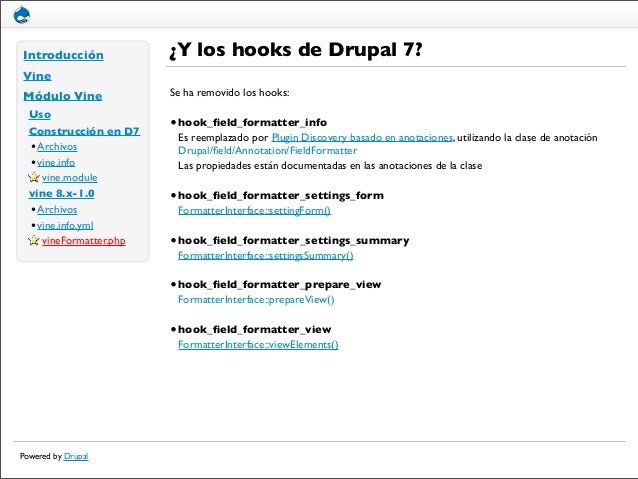Click the Drupal drop logo
The image size is (638, 479).
tap(22, 15)
